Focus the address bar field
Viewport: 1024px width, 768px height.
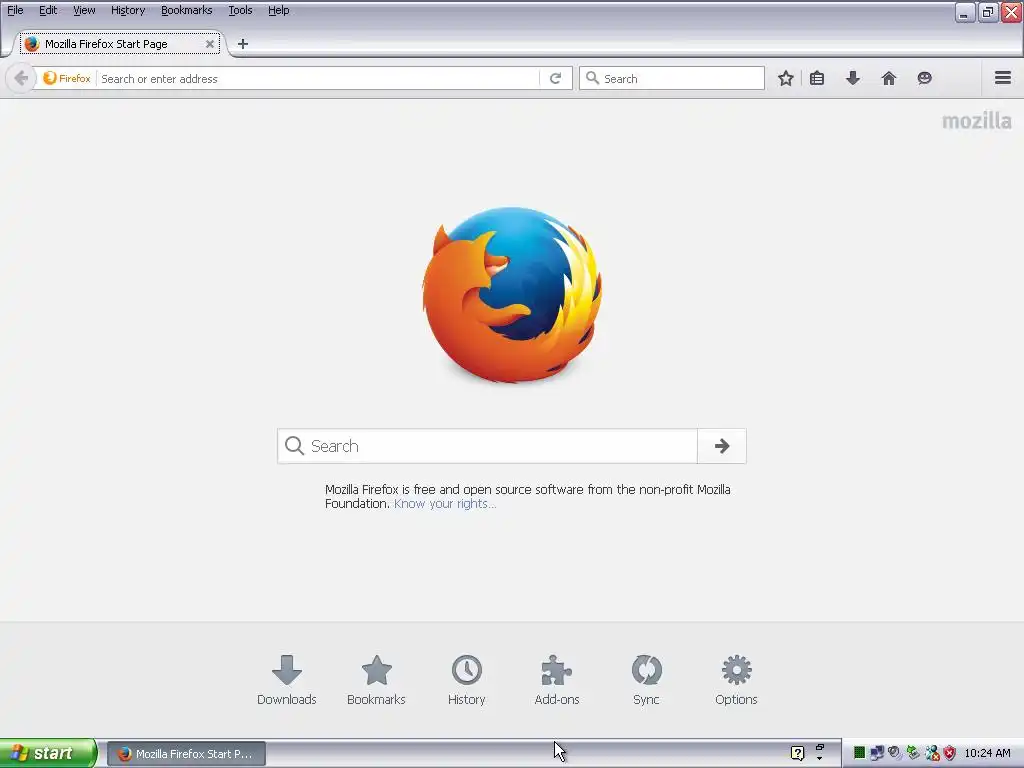point(319,78)
